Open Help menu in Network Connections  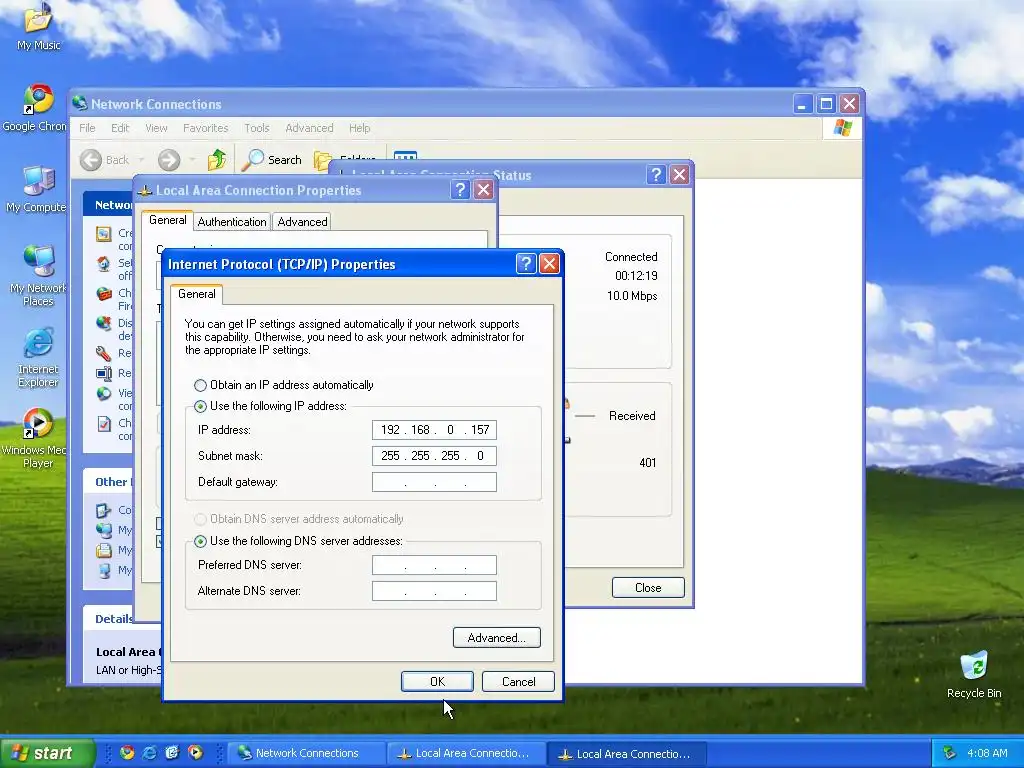point(359,128)
